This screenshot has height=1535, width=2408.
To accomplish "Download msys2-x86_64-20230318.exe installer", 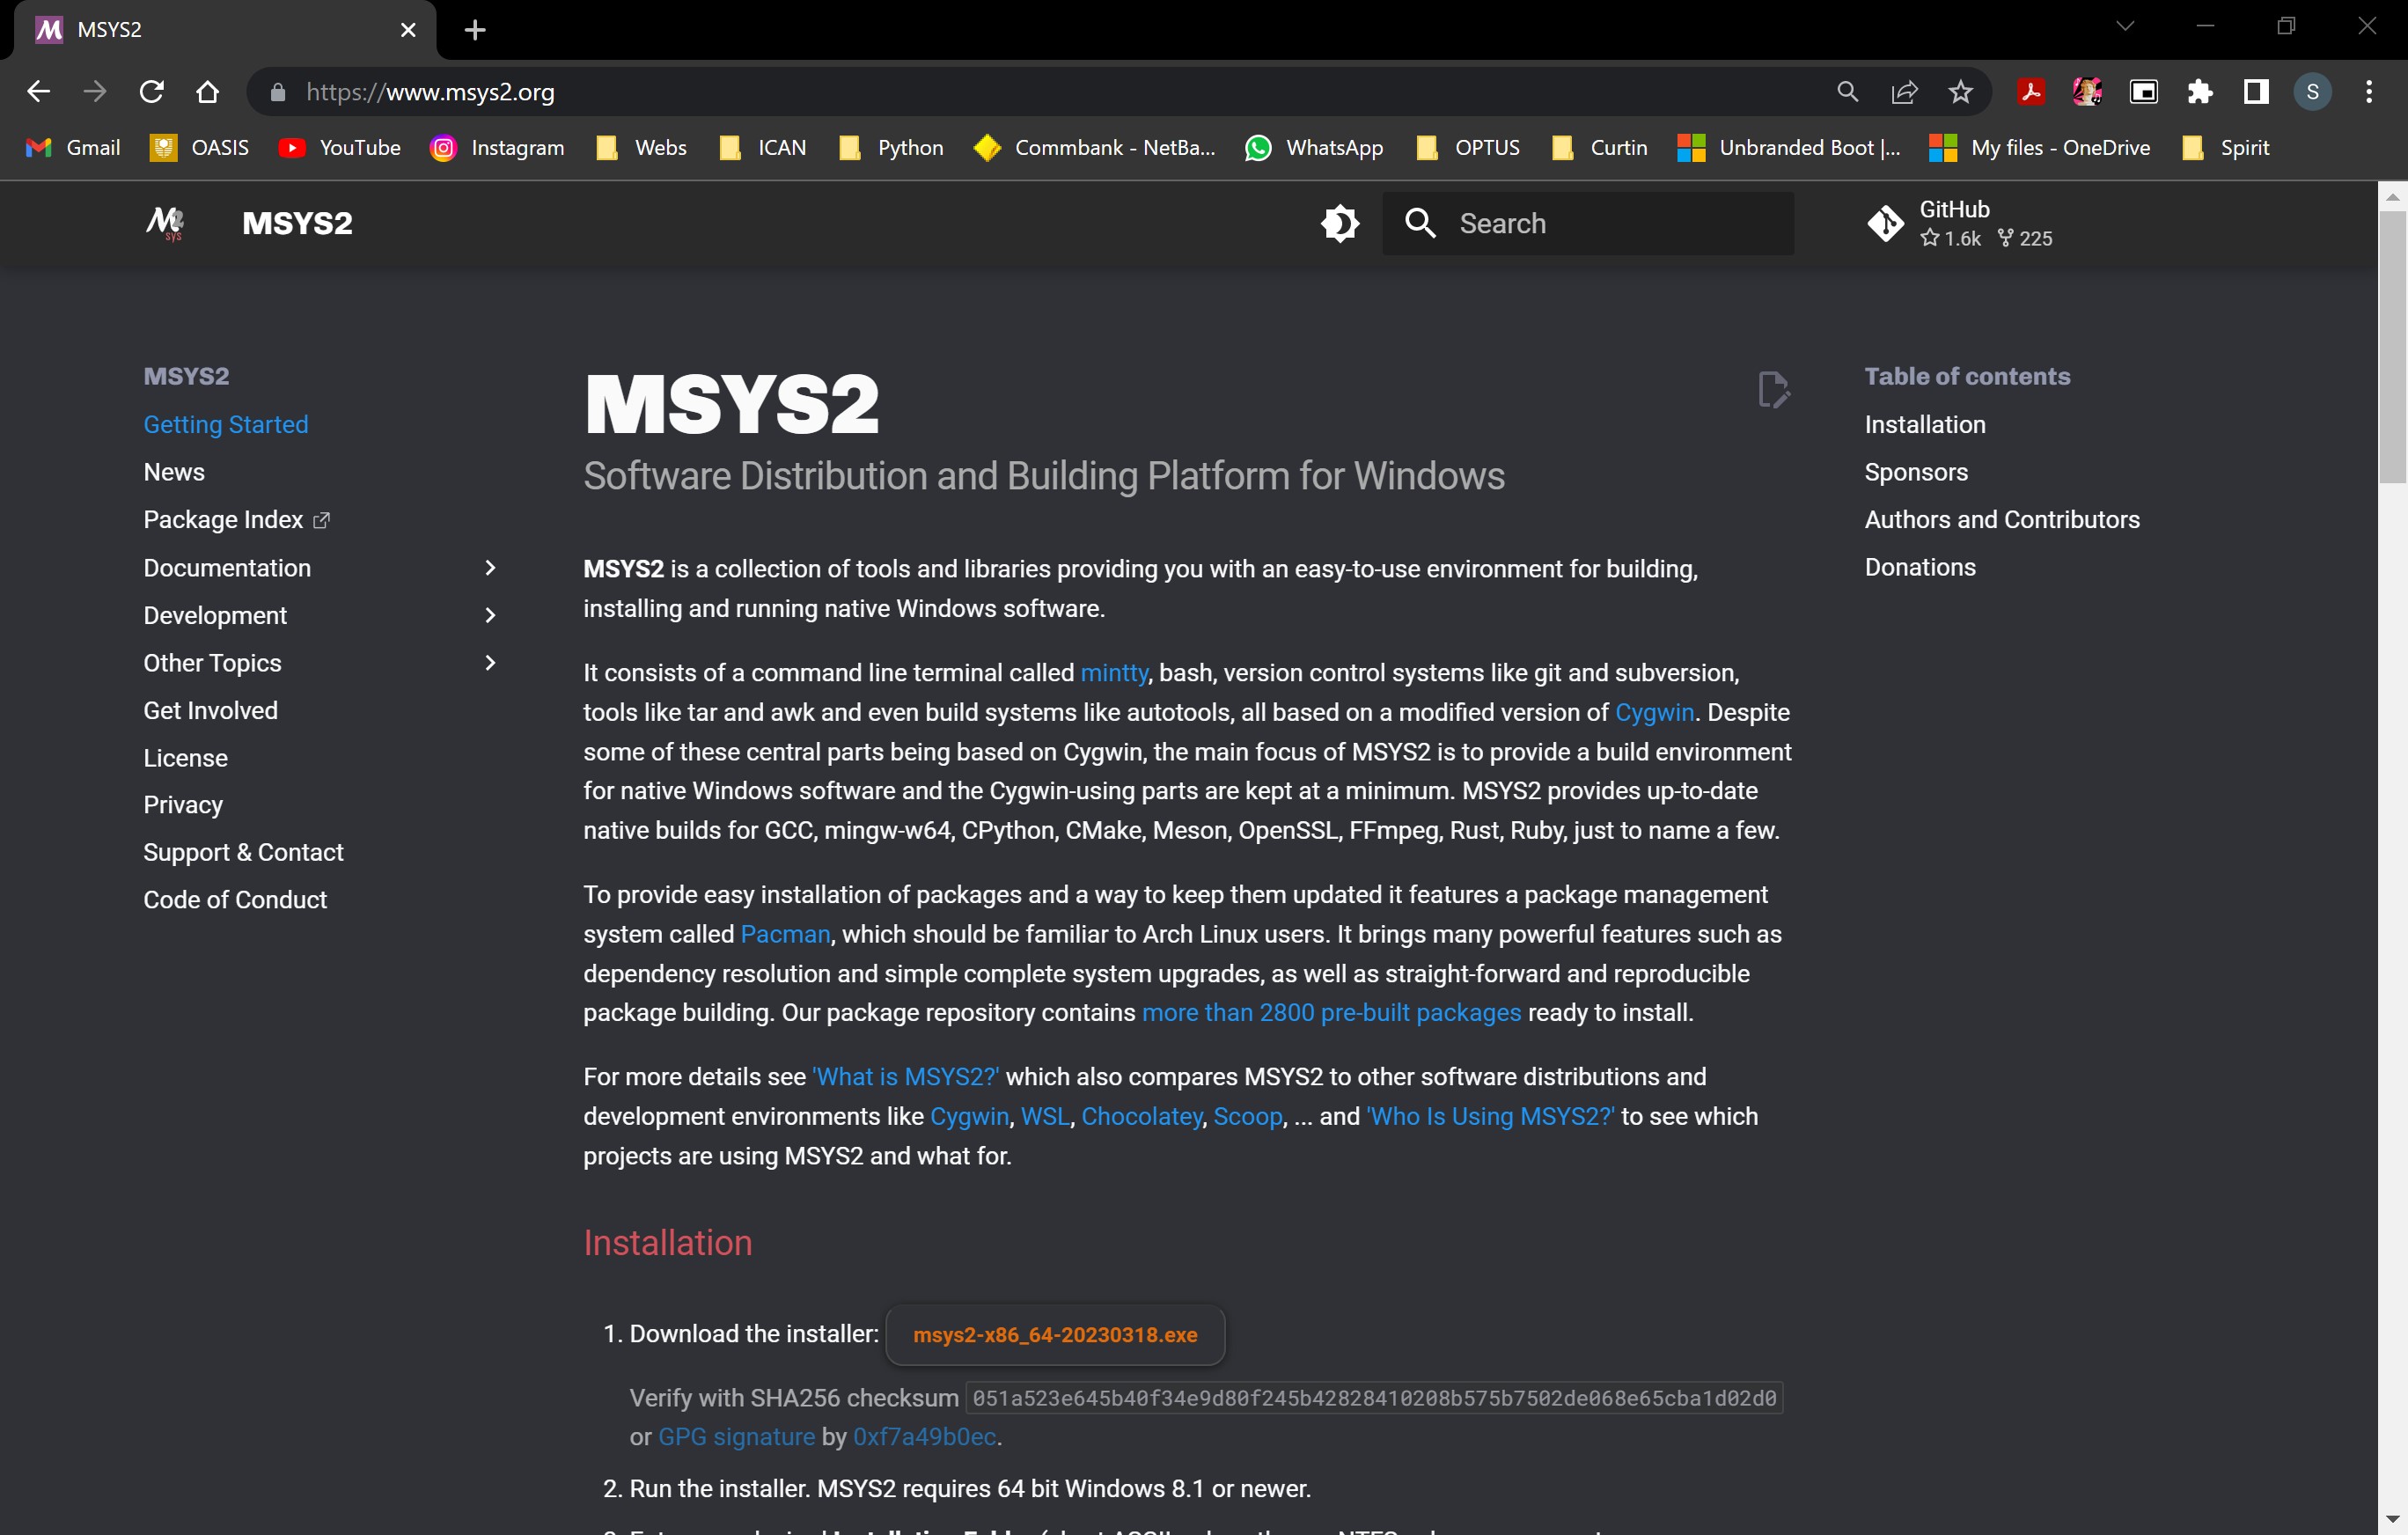I will click(1055, 1334).
